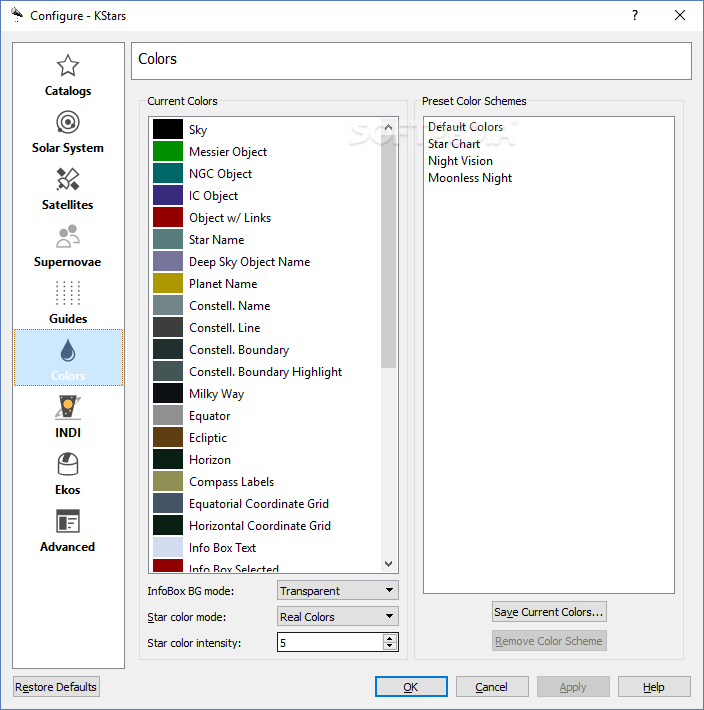Open the InfoBox BG mode dropdown

338,590
